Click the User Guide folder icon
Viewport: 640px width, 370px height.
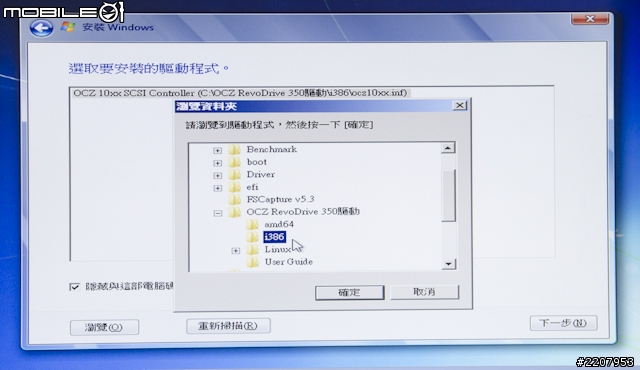252,262
